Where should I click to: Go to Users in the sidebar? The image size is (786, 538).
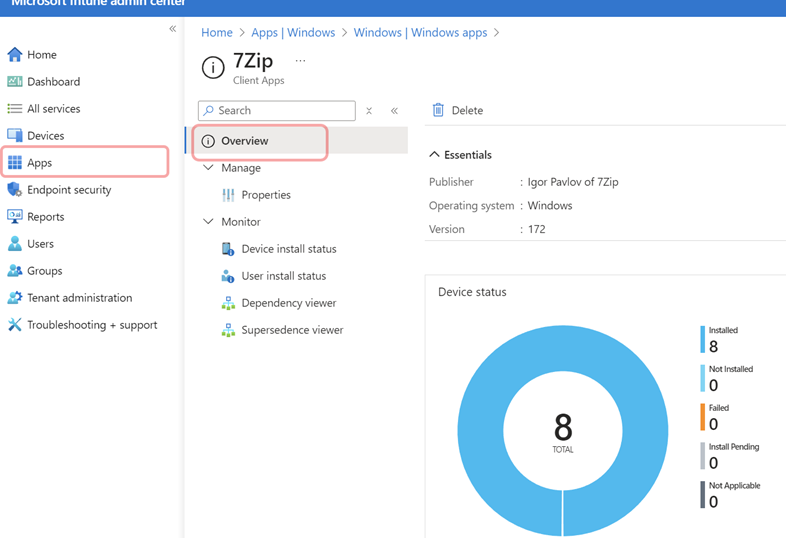tap(40, 244)
